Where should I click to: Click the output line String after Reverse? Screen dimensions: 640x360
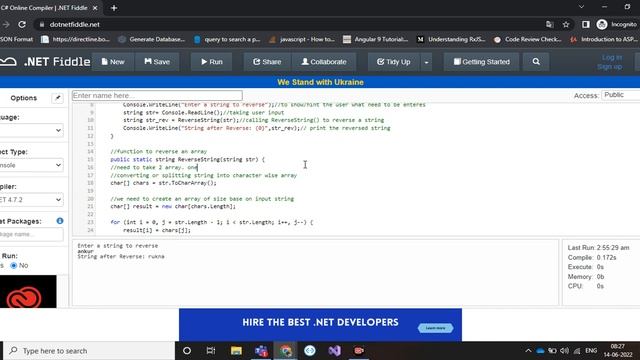tap(121, 256)
